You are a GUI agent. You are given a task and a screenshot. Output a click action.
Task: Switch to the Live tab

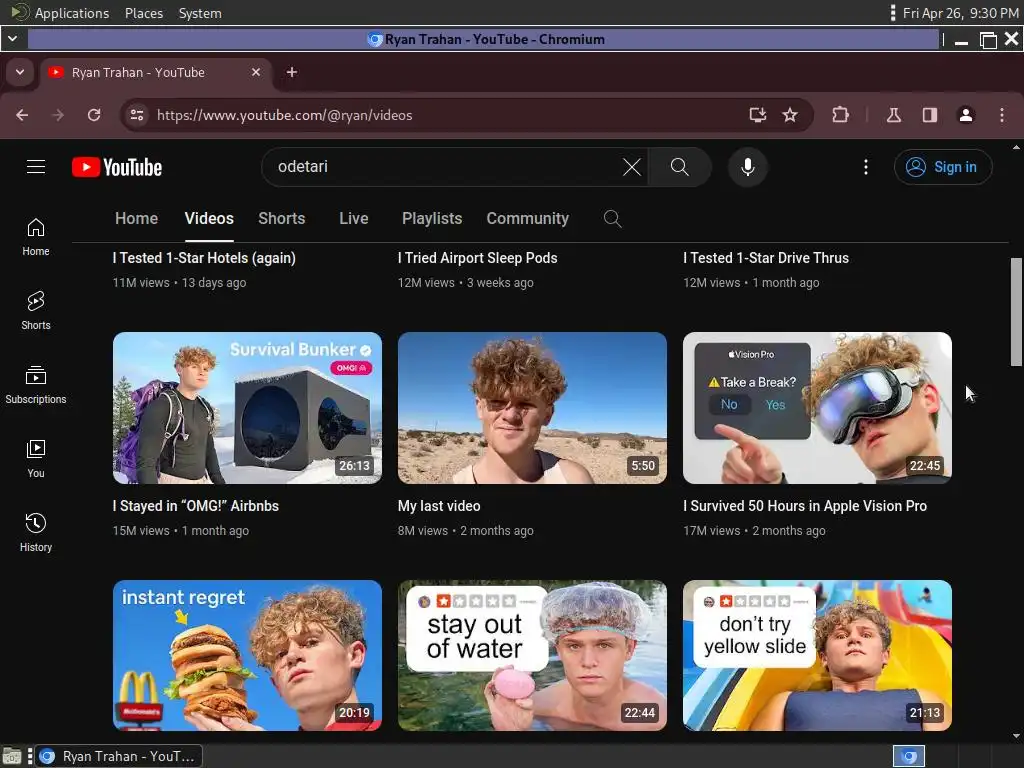tap(353, 219)
